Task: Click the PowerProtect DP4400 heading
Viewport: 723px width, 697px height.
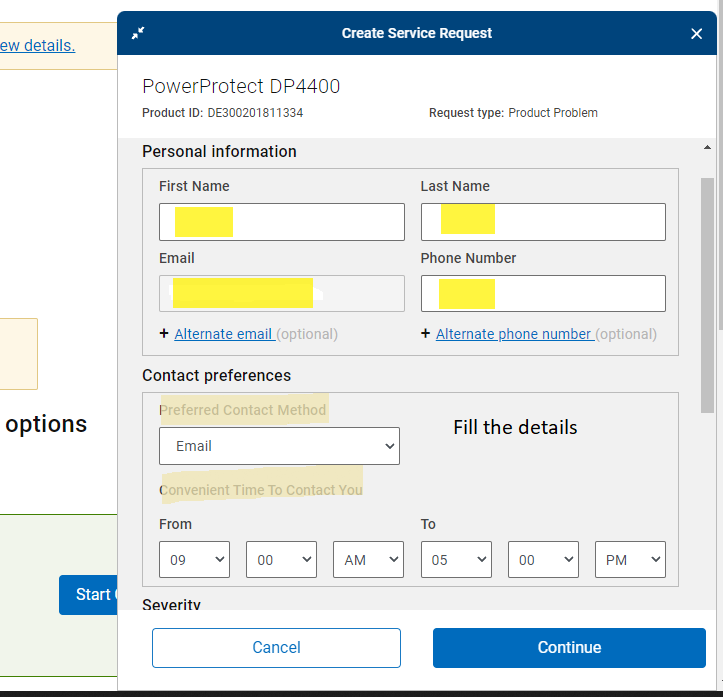Action: (x=241, y=86)
